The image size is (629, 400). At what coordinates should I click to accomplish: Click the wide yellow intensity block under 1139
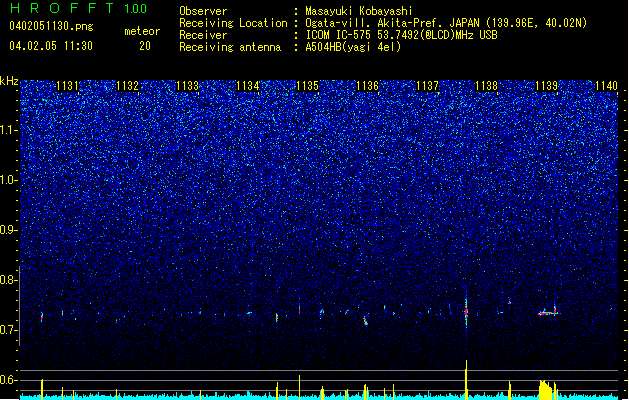pos(546,390)
